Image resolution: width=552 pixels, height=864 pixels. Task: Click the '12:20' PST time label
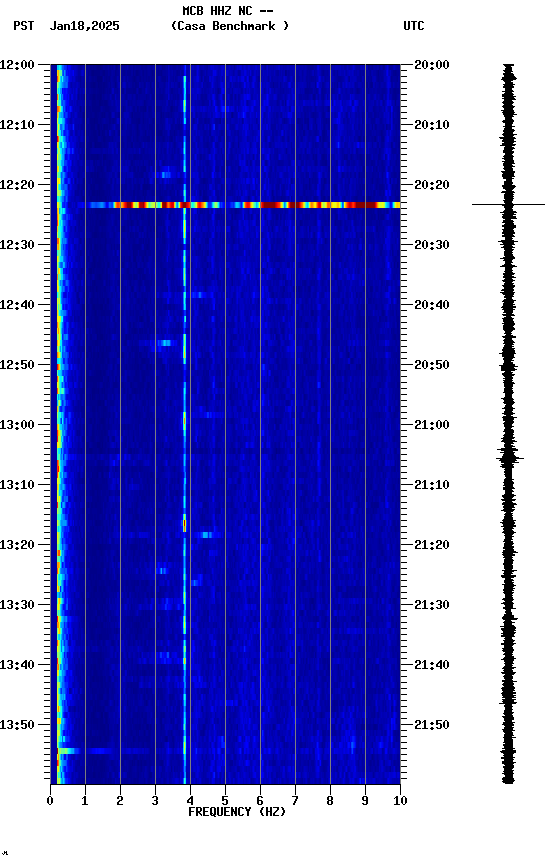17,185
